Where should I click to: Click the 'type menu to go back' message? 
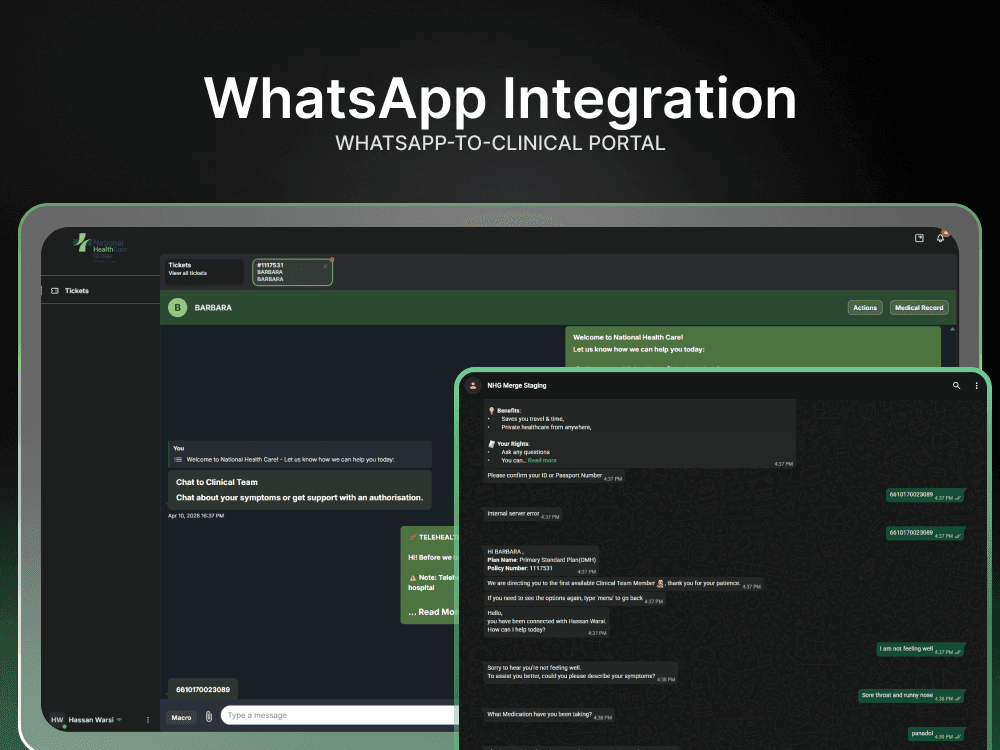pyautogui.click(x=575, y=599)
